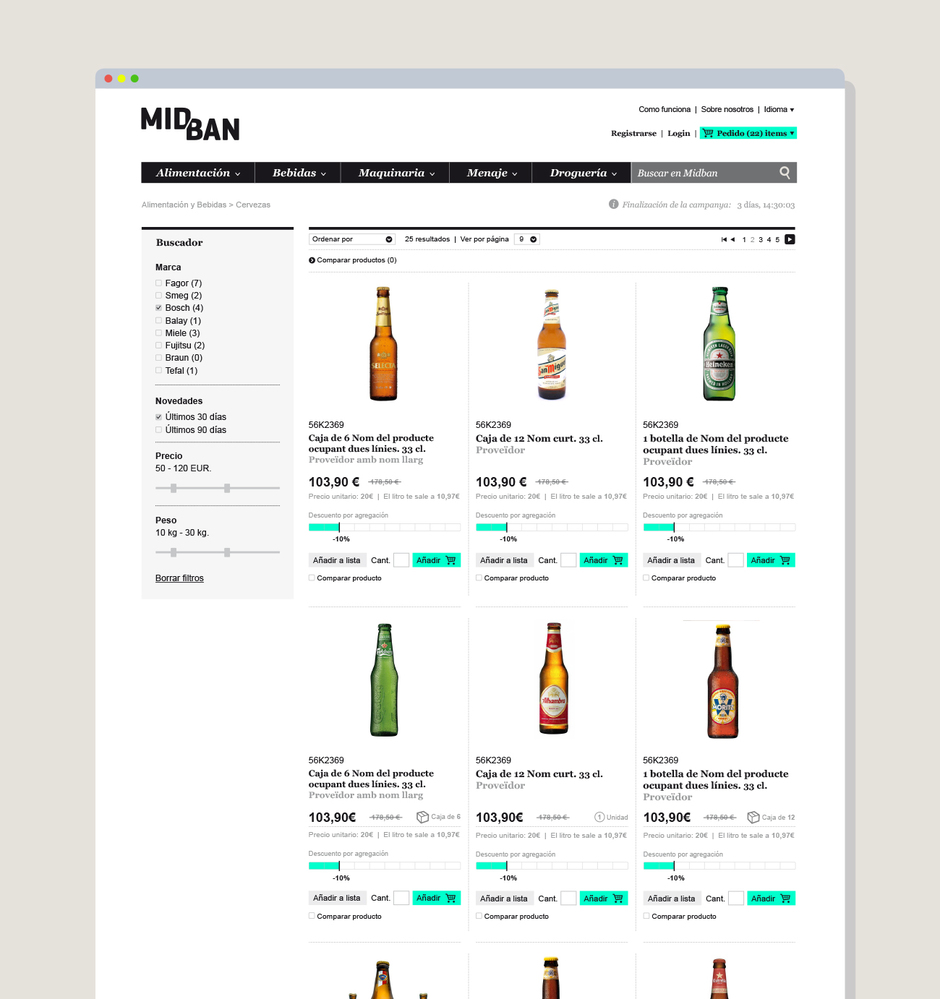940x999 pixels.
Task: Click the Precio slider left handle
Action: (173, 488)
